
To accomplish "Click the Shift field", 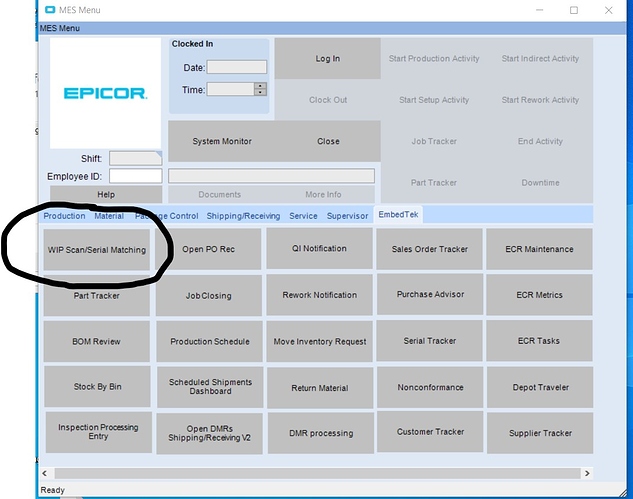I will [x=135, y=158].
